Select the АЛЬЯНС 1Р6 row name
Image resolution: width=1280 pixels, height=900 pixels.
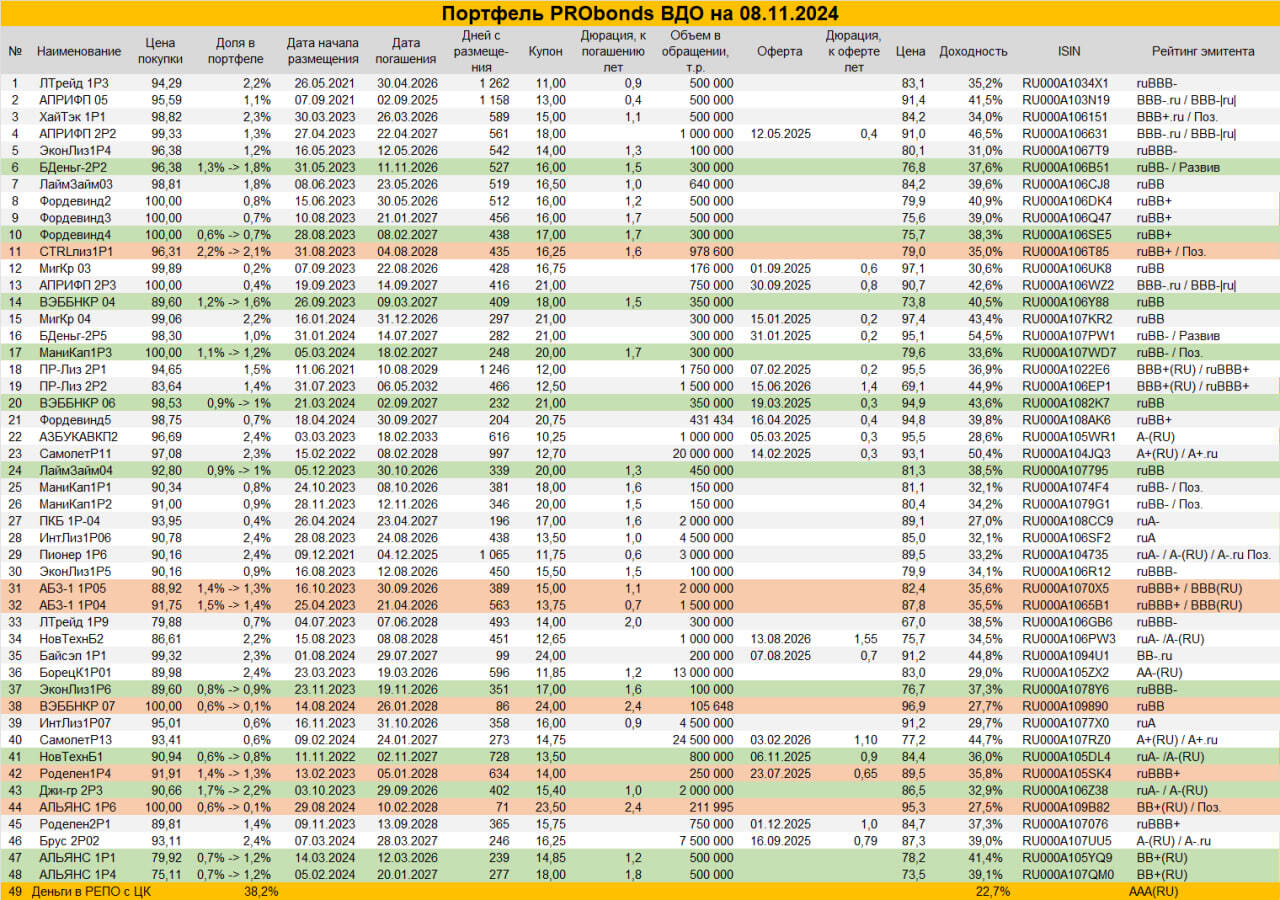tap(77, 806)
